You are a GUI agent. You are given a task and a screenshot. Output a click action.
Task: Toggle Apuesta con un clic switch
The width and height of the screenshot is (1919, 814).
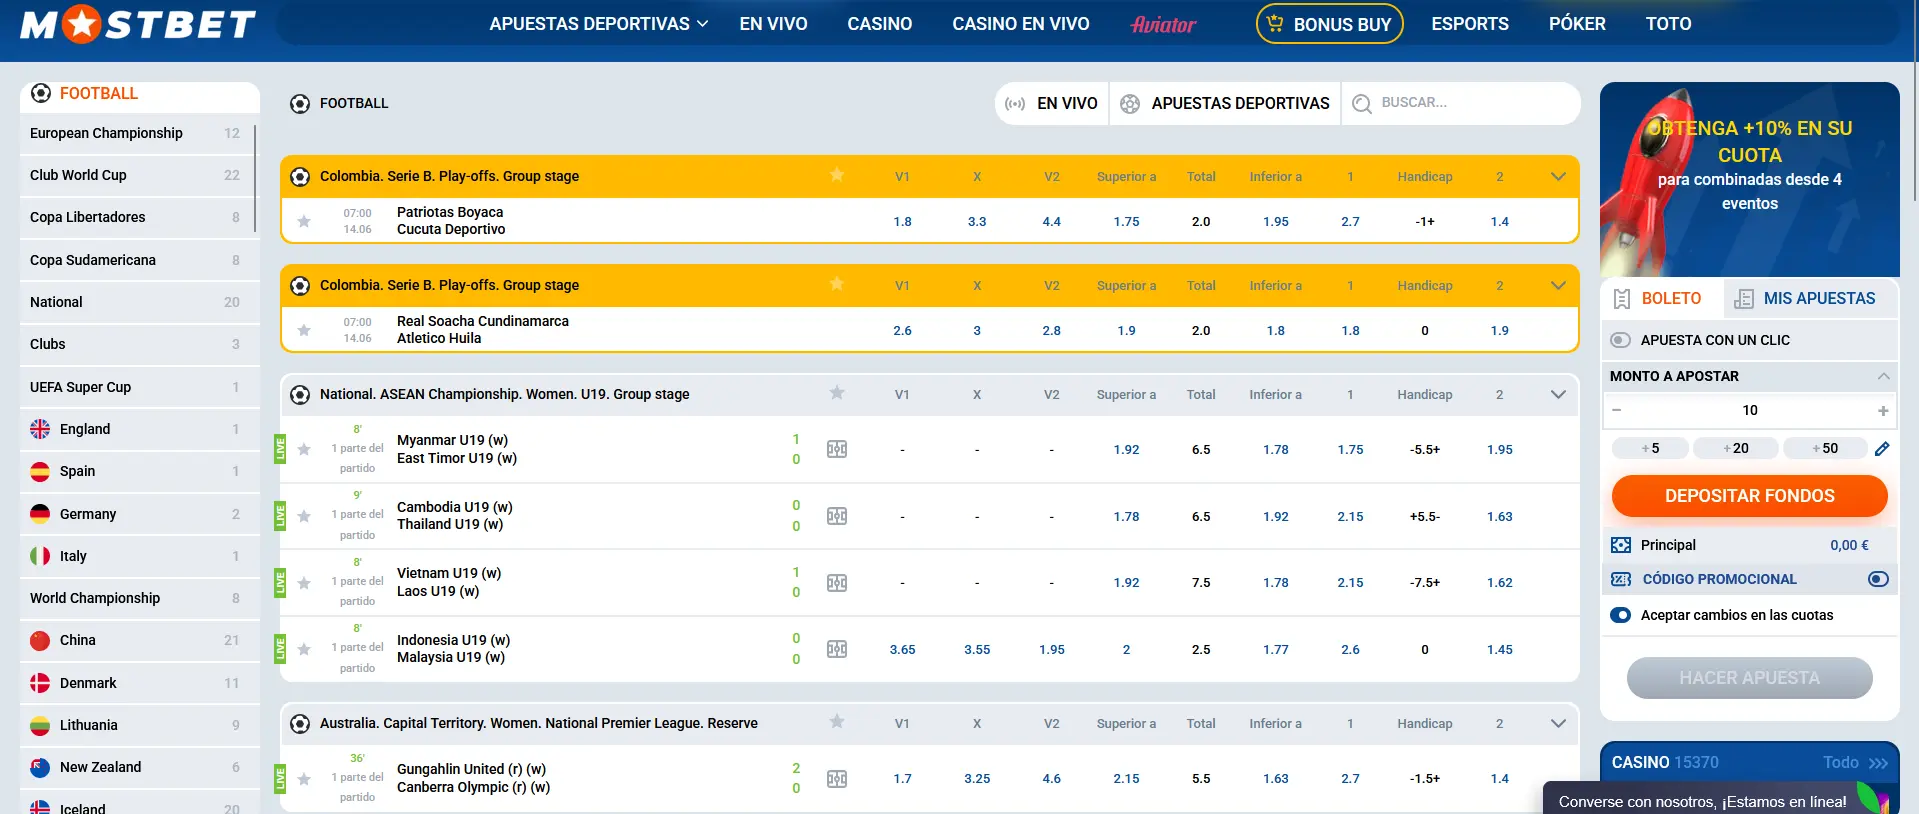[1621, 340]
